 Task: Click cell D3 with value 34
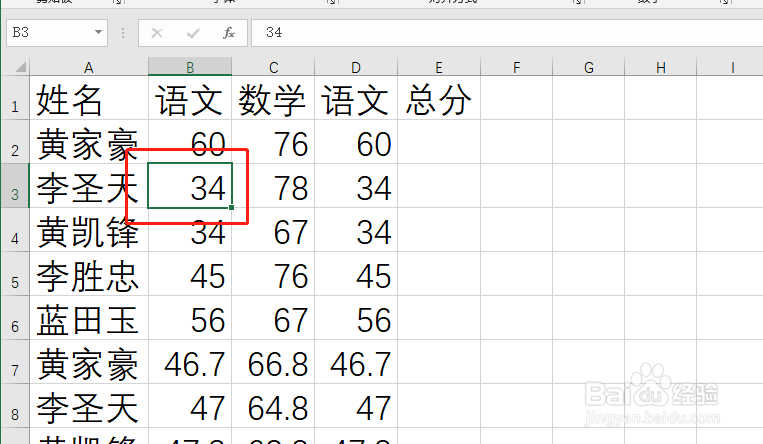356,186
